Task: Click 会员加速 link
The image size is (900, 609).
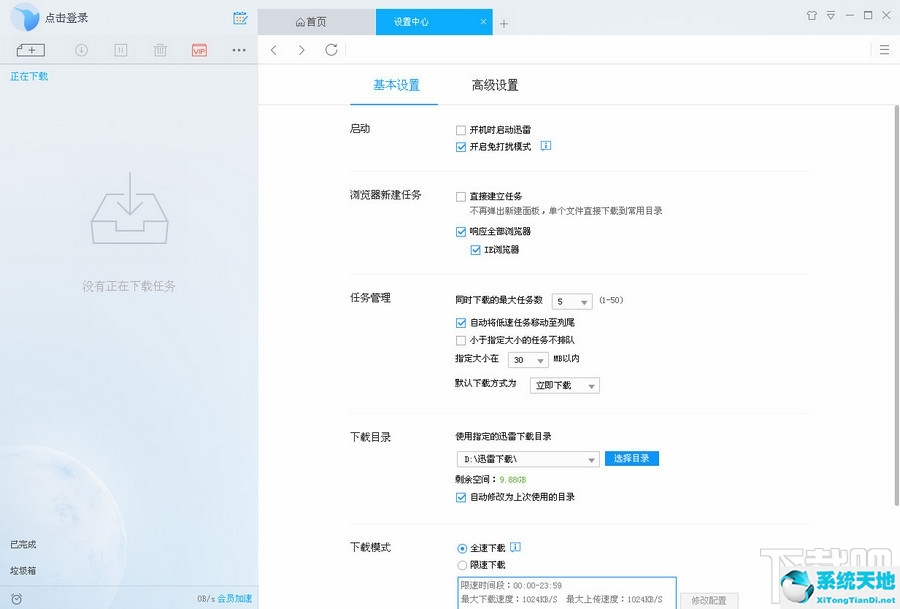Action: pyautogui.click(x=234, y=598)
